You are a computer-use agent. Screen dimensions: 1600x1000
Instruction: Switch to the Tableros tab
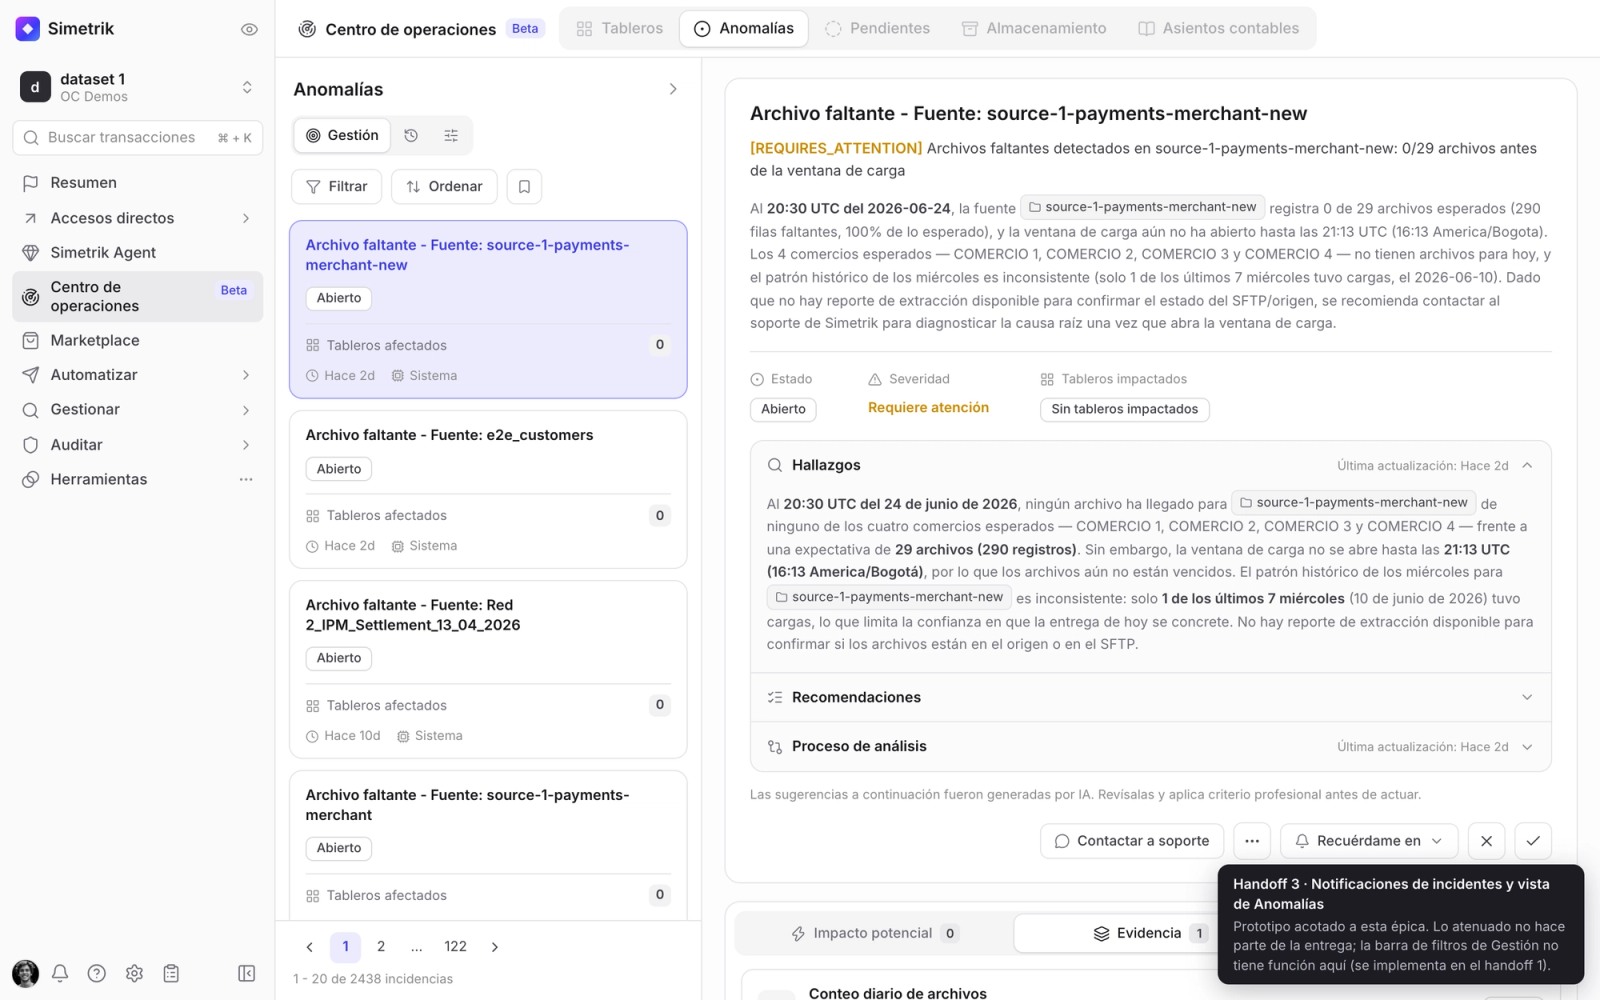point(620,29)
